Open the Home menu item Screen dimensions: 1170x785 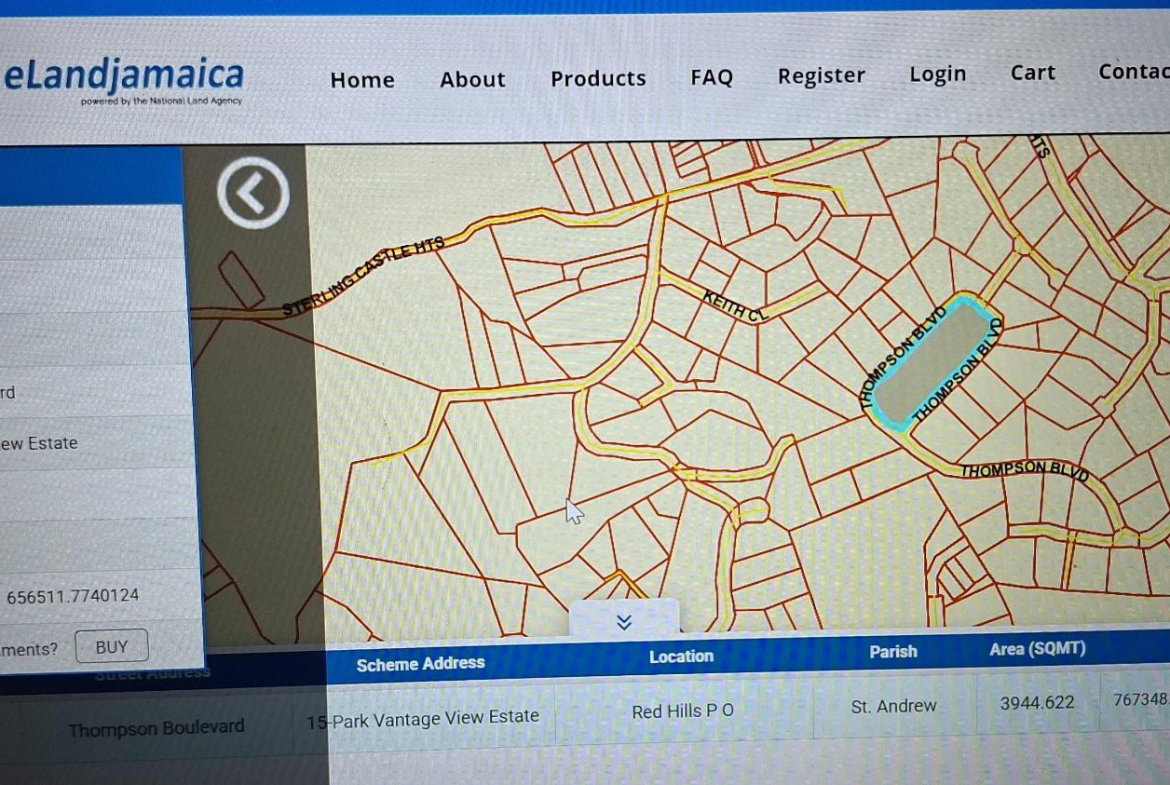point(362,80)
